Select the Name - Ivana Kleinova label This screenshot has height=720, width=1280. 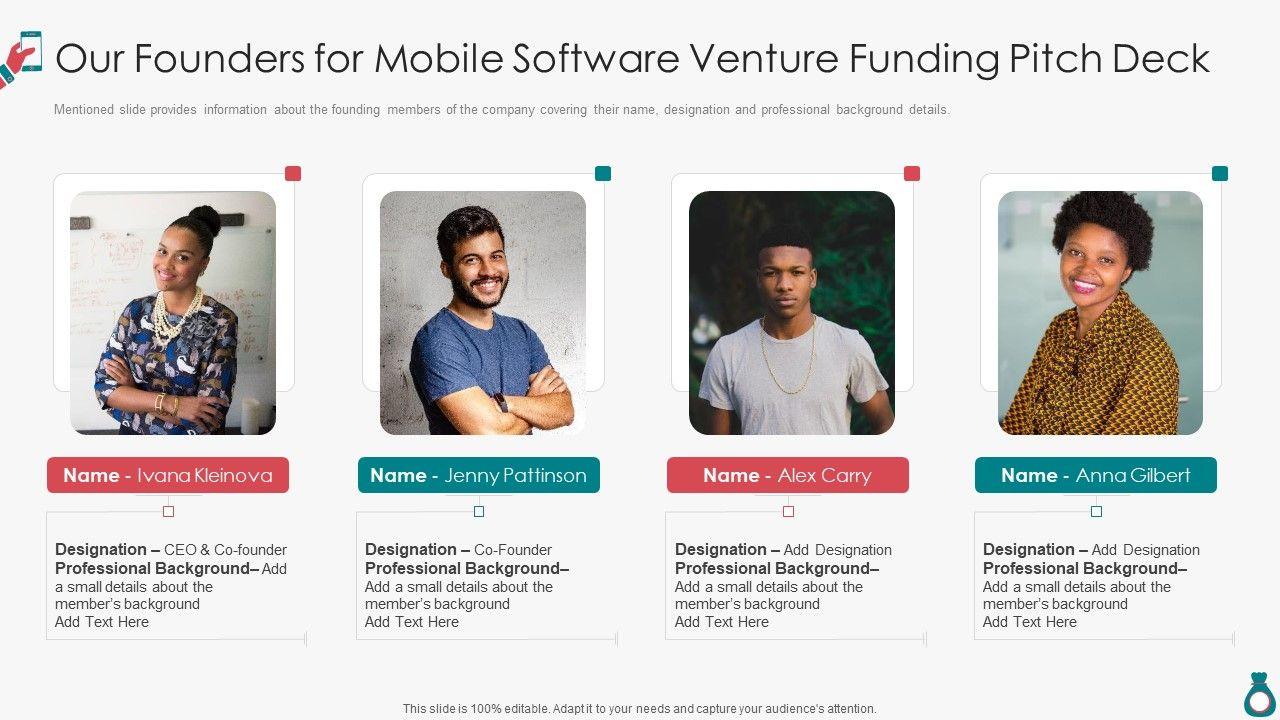coord(168,475)
